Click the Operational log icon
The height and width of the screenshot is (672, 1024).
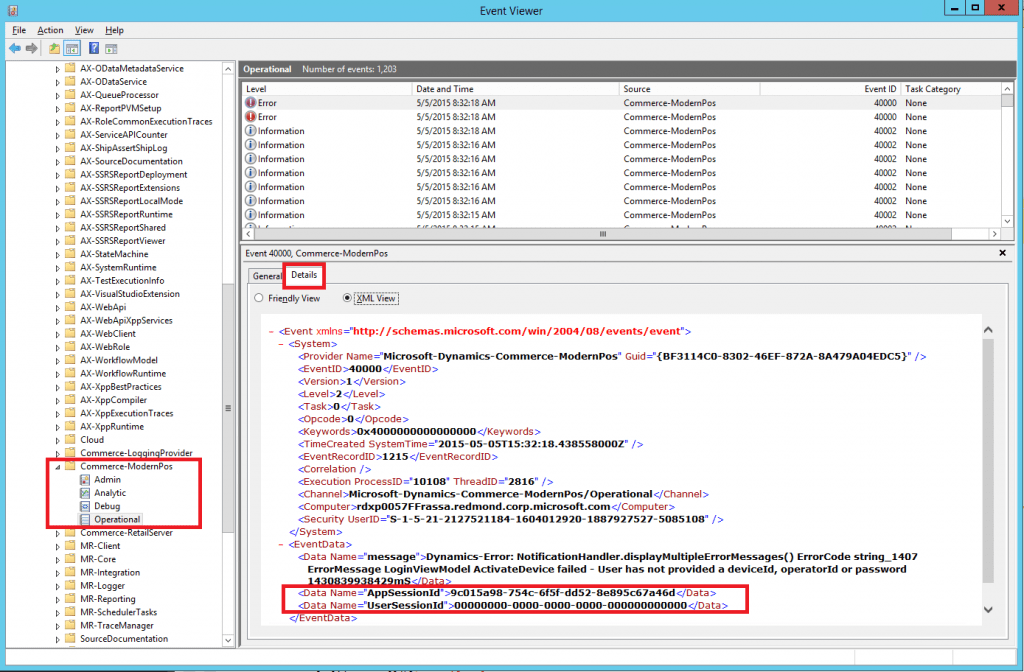point(85,520)
